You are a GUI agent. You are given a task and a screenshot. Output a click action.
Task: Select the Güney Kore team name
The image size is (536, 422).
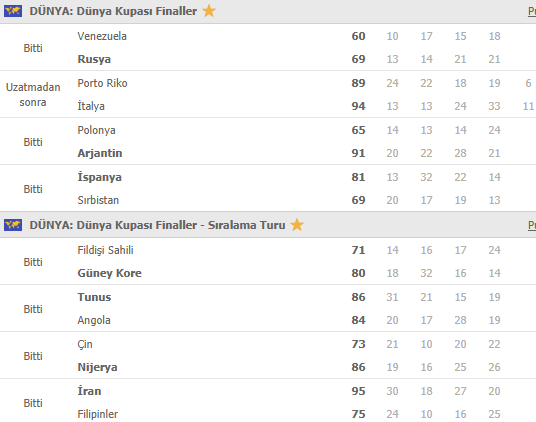point(109,273)
